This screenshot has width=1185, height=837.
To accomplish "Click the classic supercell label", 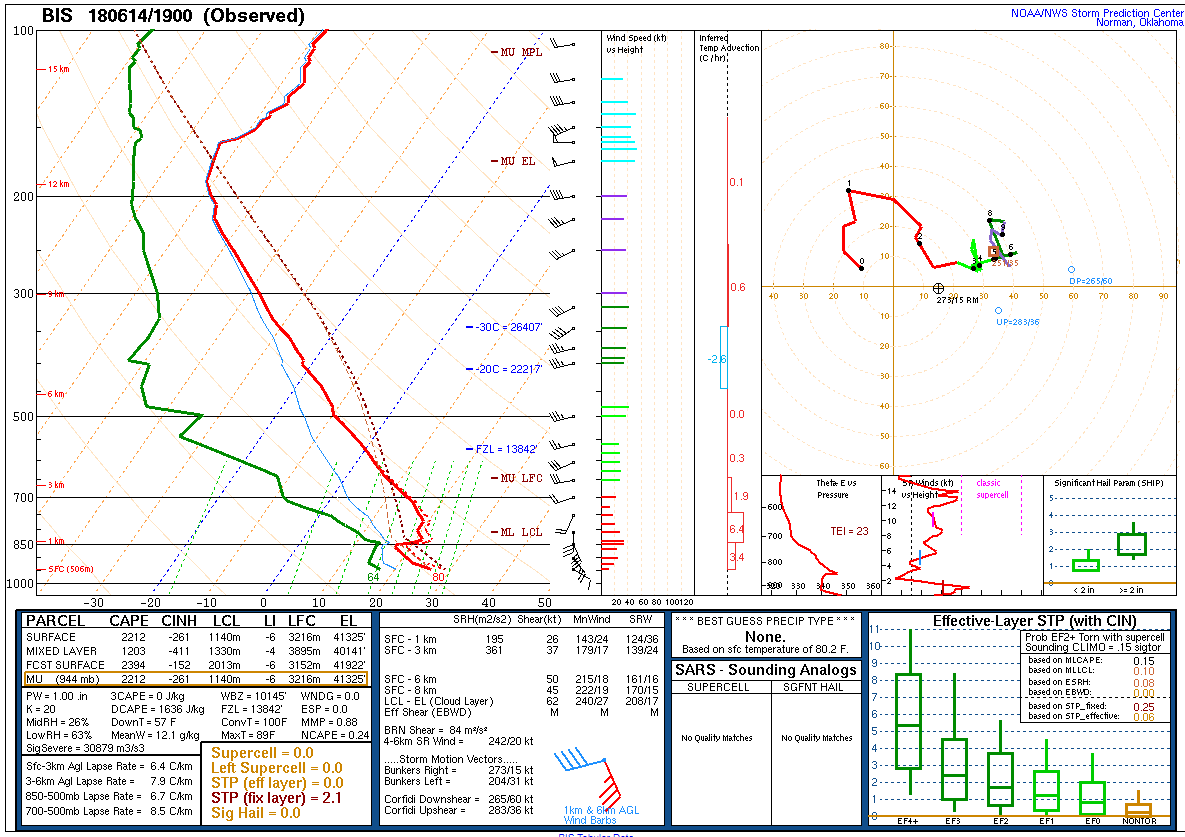I will point(992,489).
